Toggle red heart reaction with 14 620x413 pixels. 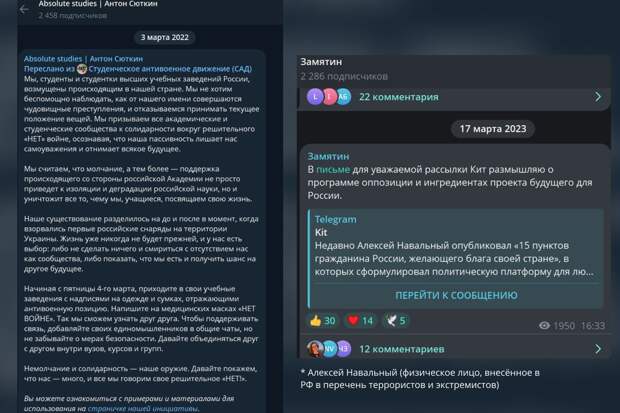pyautogui.click(x=359, y=321)
